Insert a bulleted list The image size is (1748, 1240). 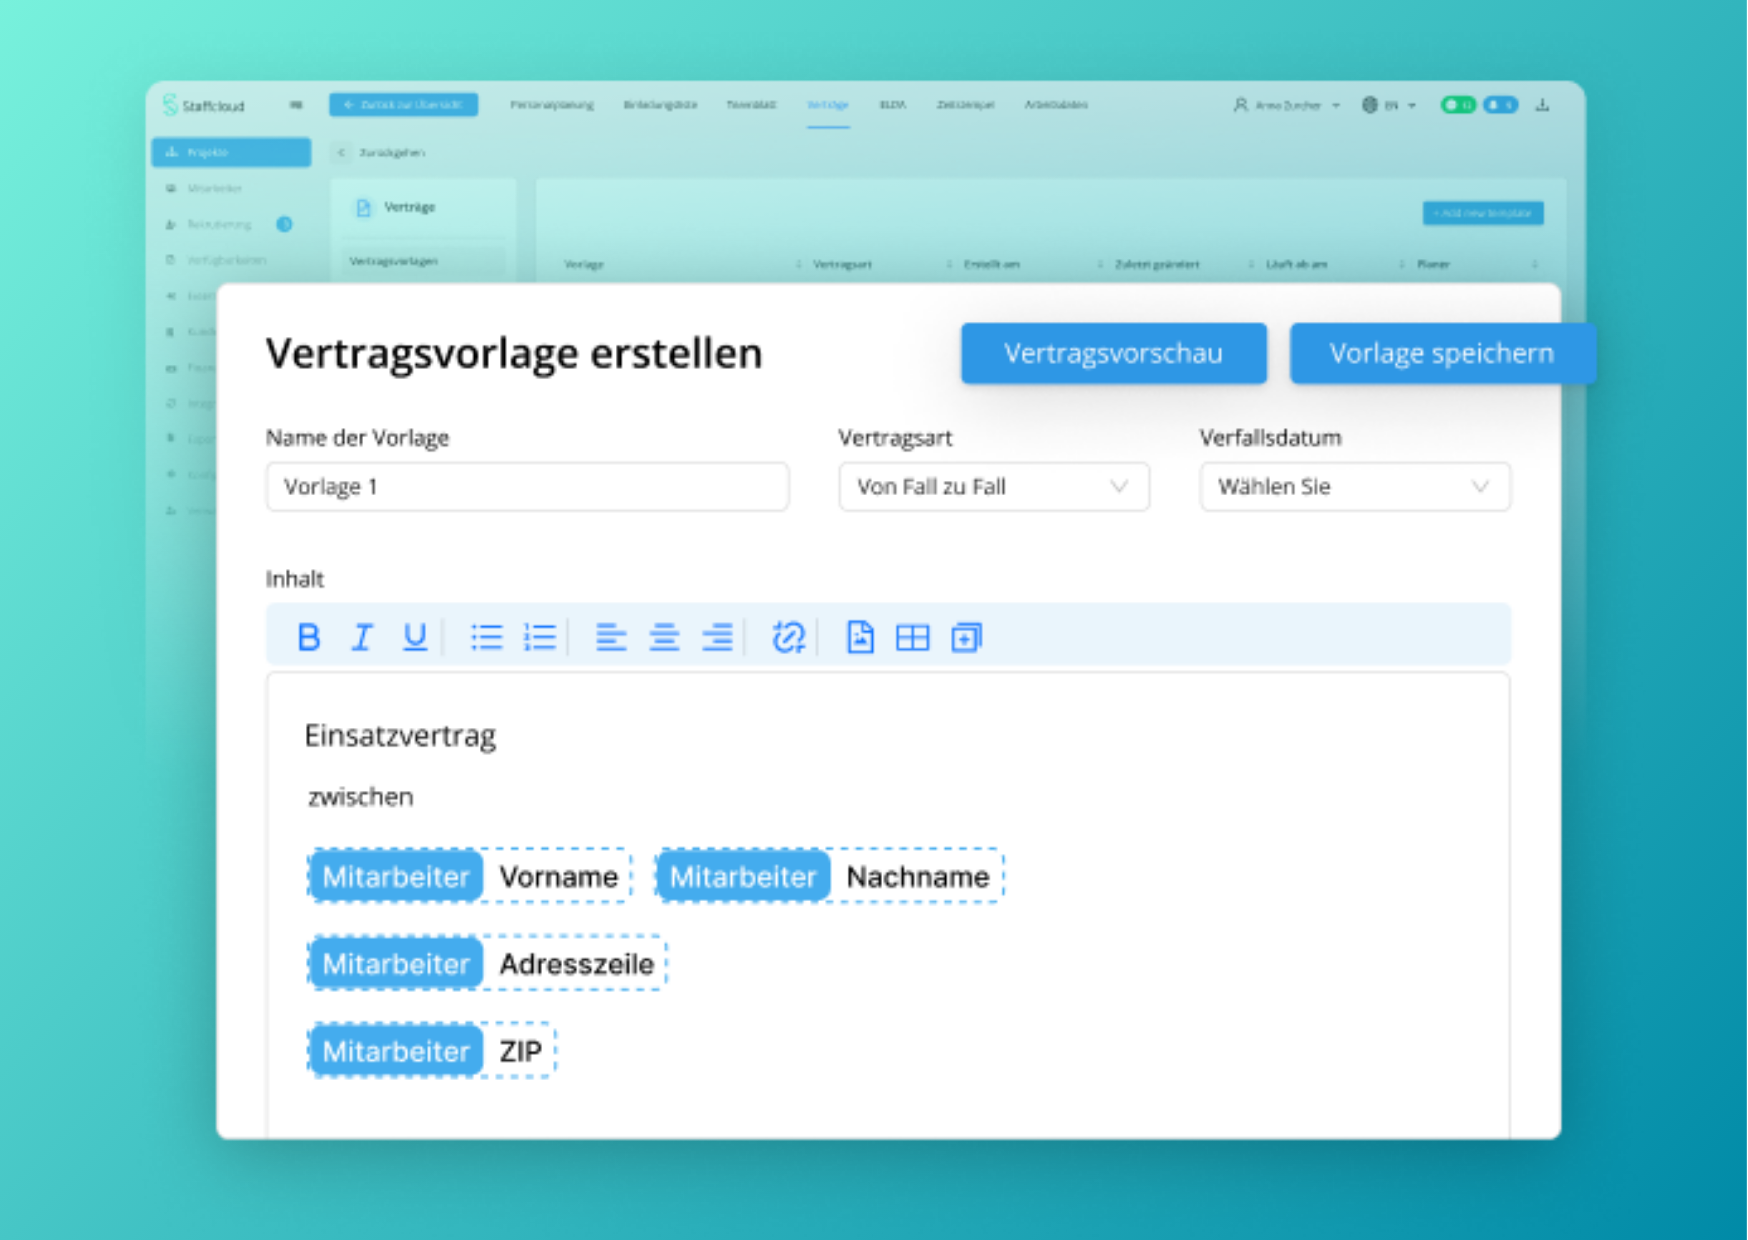[x=487, y=637]
